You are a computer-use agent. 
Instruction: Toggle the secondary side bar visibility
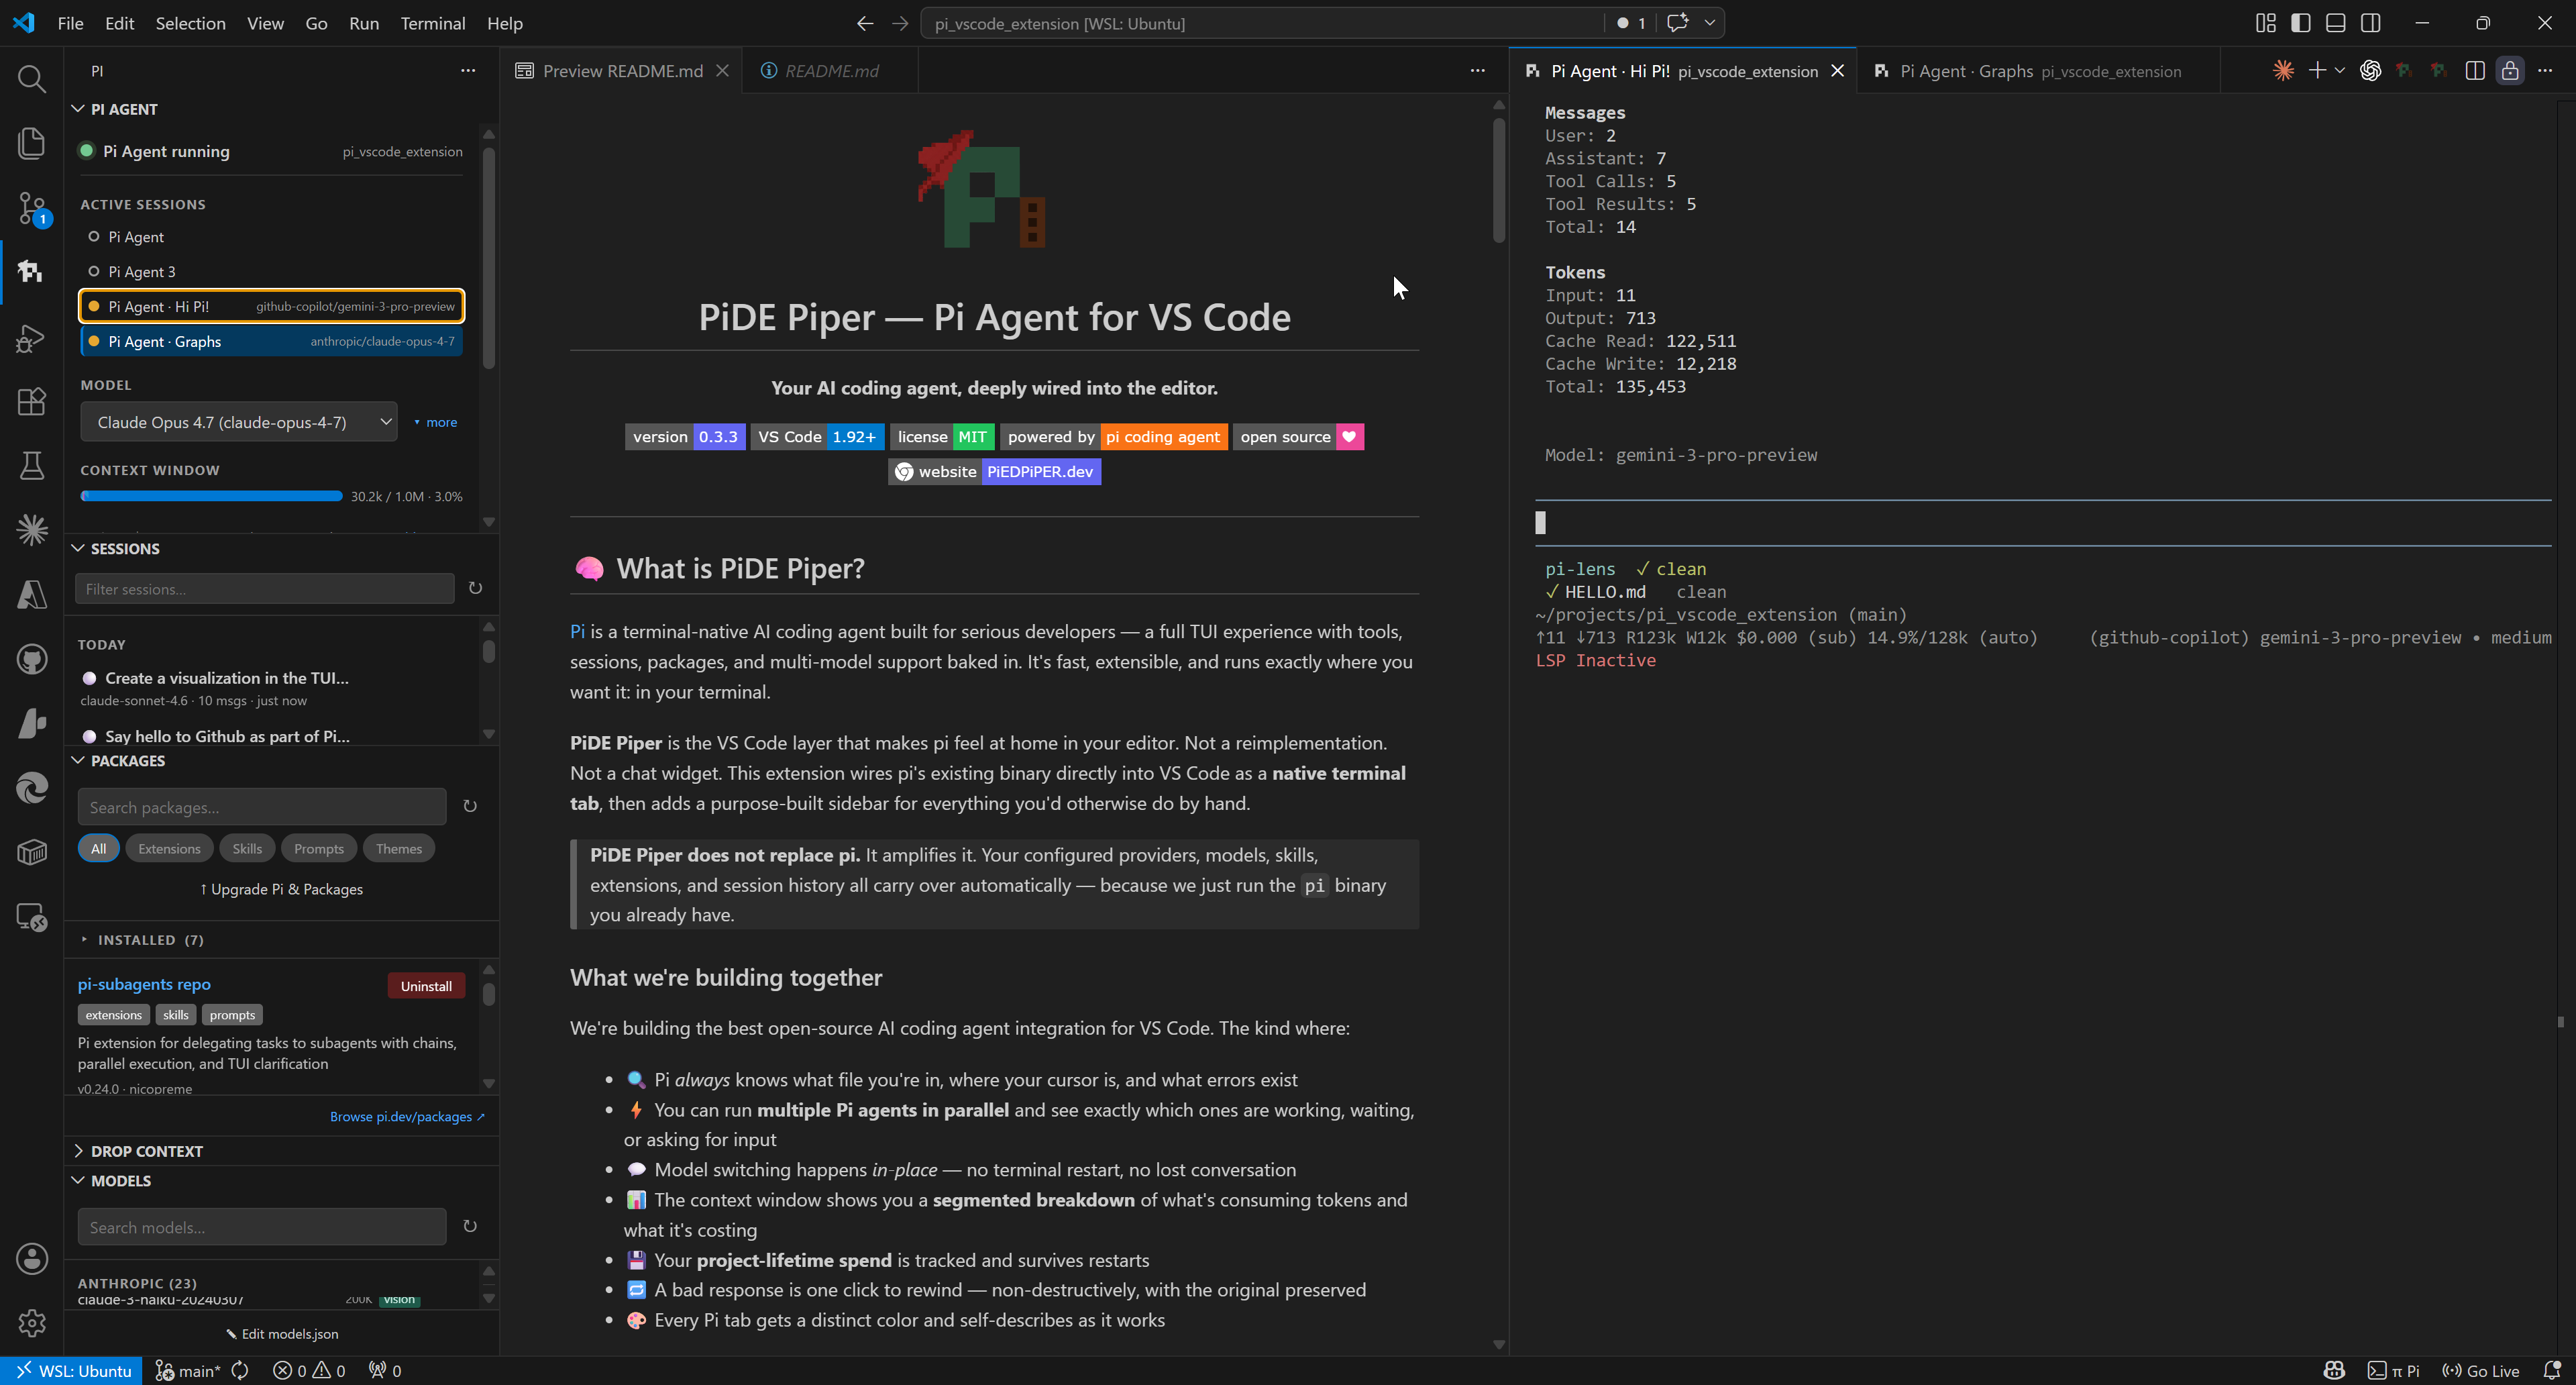pos(2371,23)
